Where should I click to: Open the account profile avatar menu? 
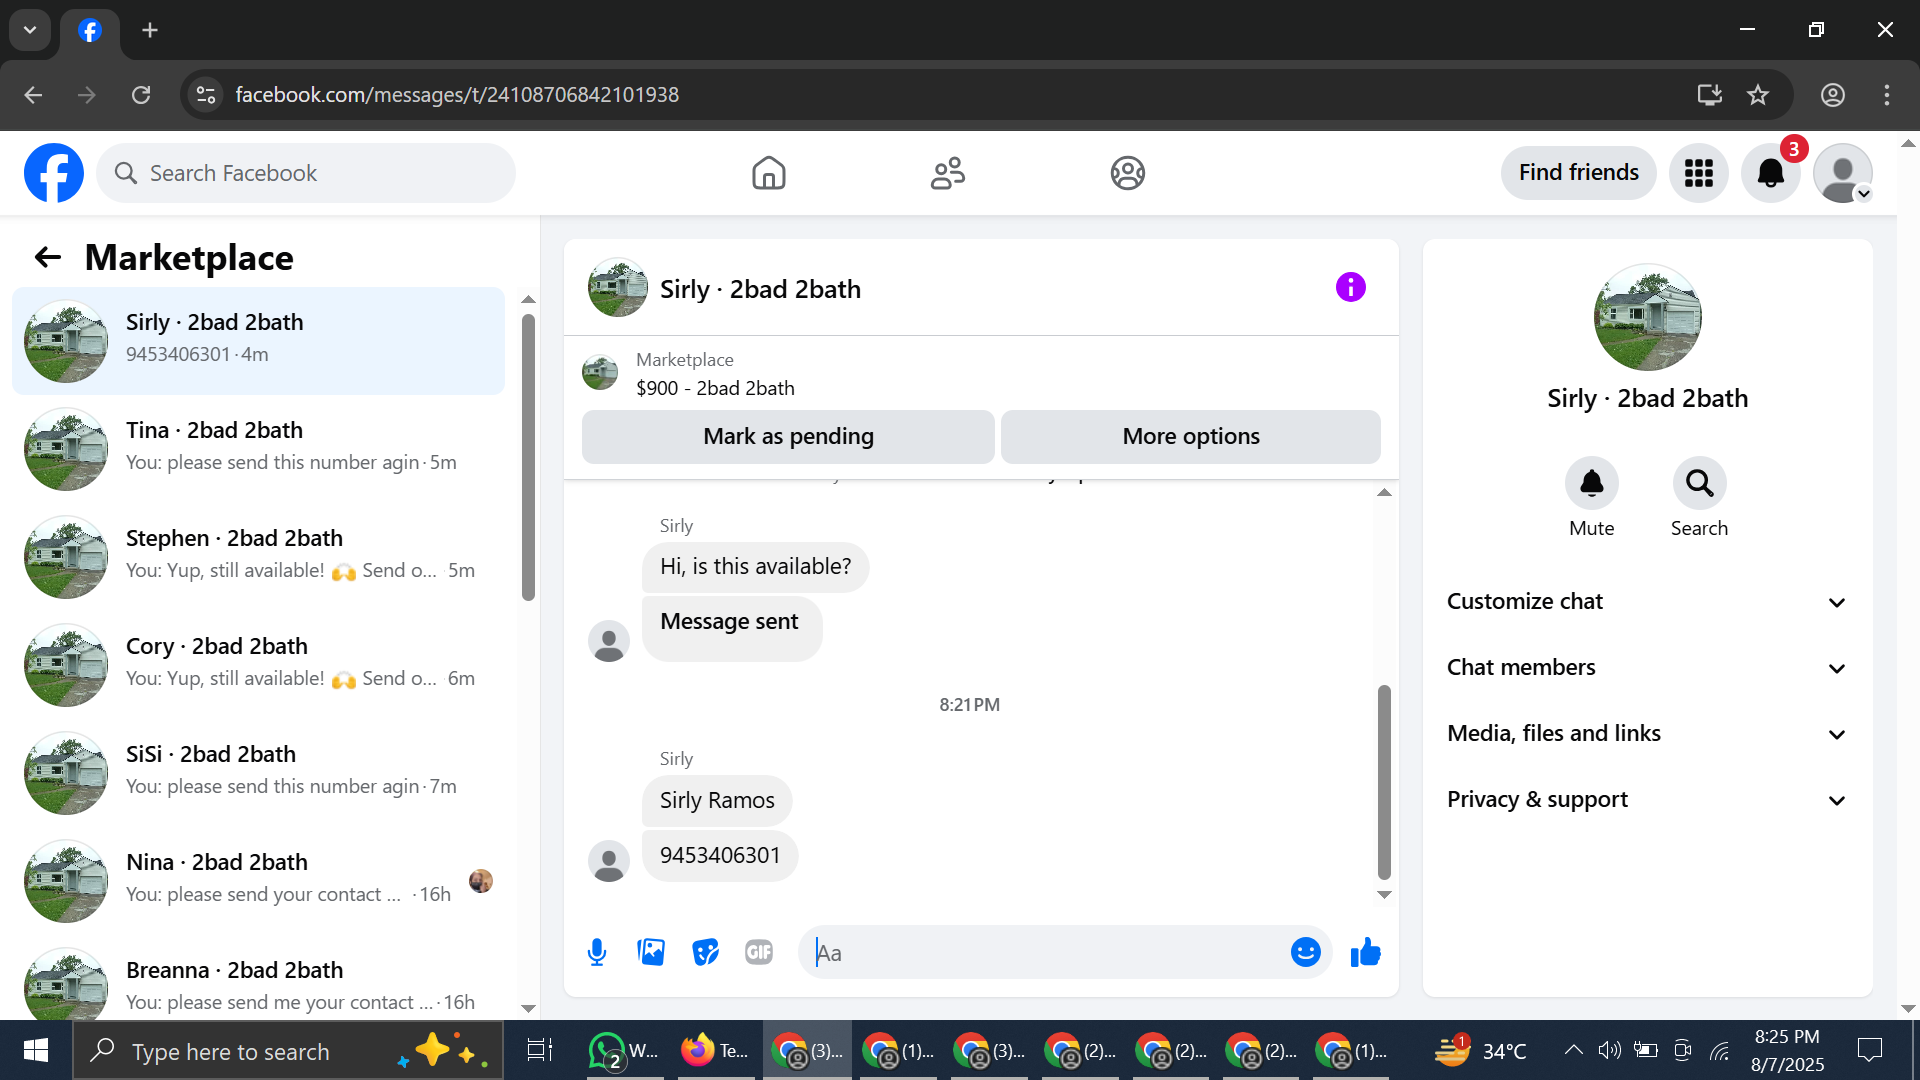pos(1843,173)
